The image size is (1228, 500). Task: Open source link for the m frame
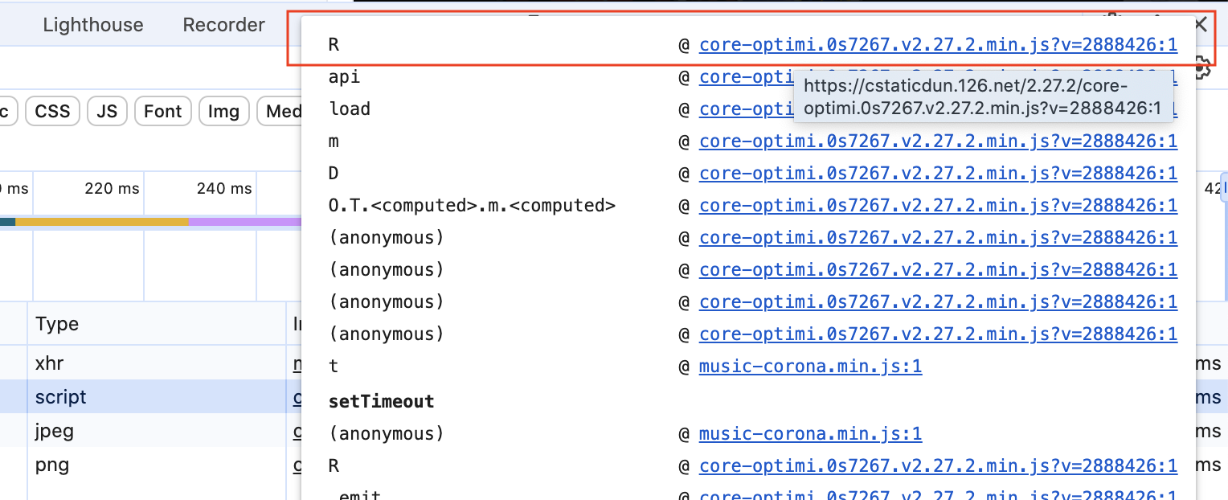tap(937, 142)
